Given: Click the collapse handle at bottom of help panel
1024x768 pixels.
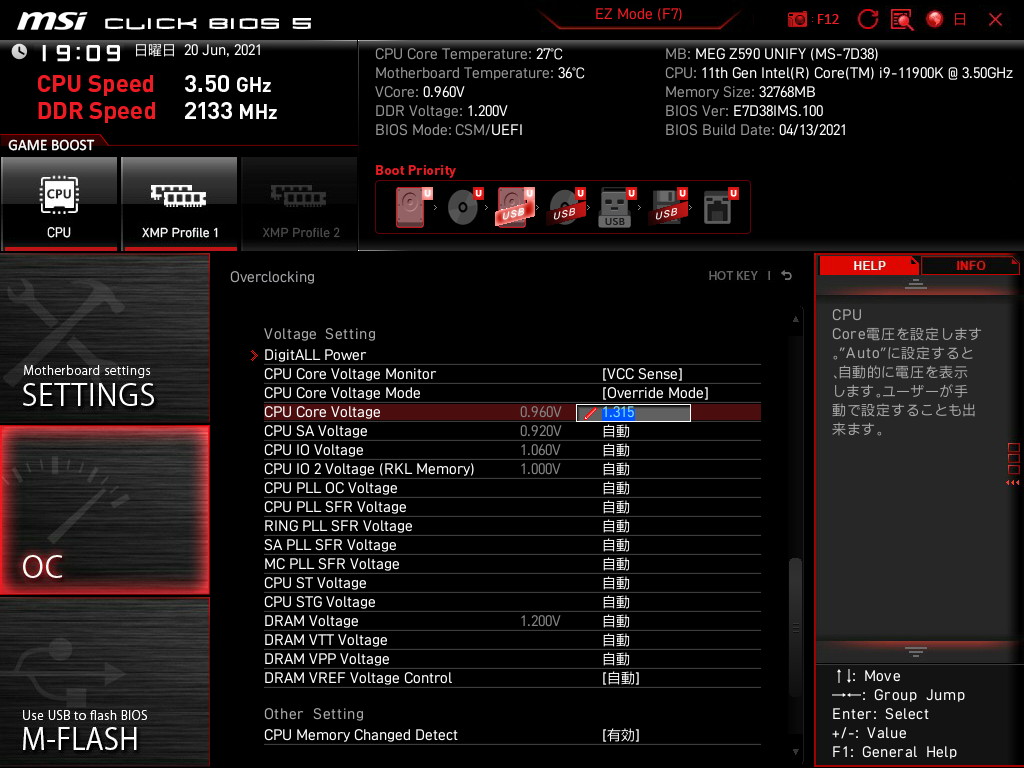Looking at the screenshot, I should pyautogui.click(x=916, y=652).
